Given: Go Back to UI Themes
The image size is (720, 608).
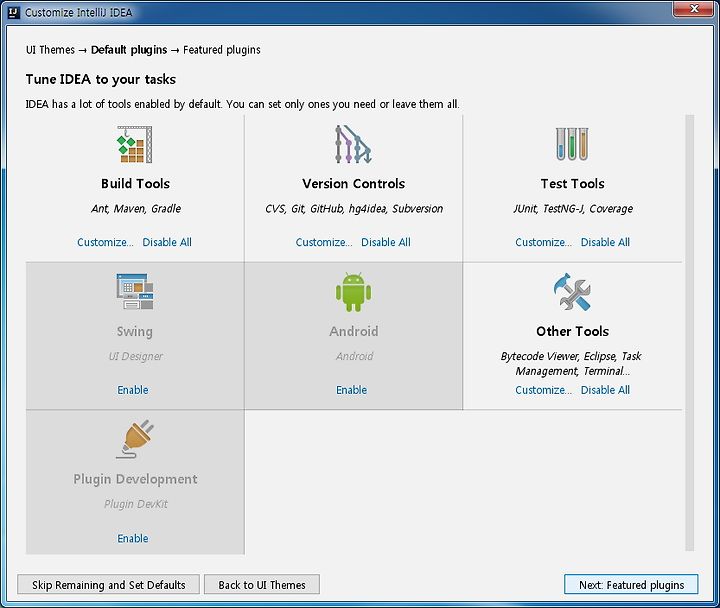Looking at the screenshot, I should (x=262, y=585).
